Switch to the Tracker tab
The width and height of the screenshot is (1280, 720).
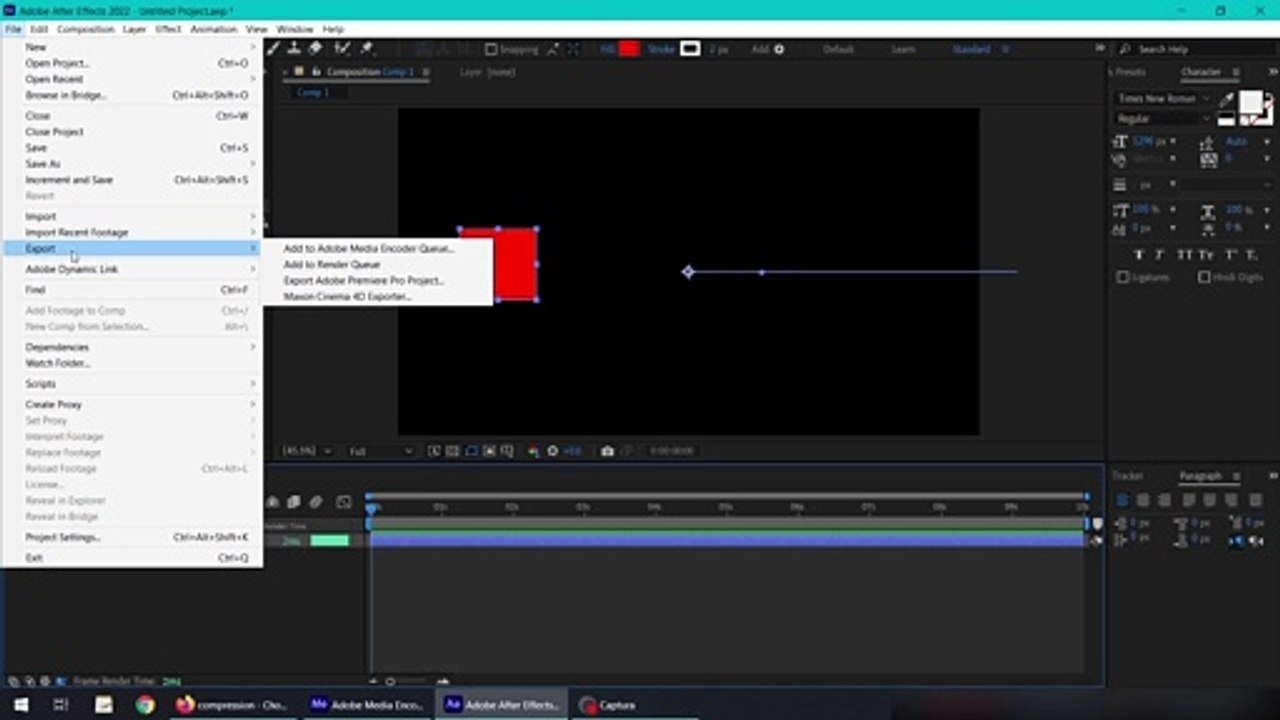pos(1127,476)
